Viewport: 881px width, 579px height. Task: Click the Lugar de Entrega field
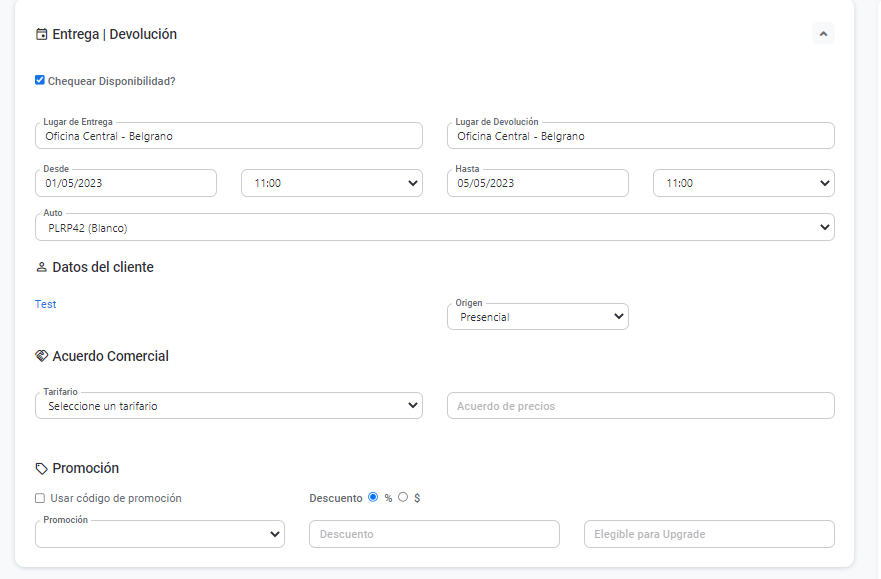(228, 136)
